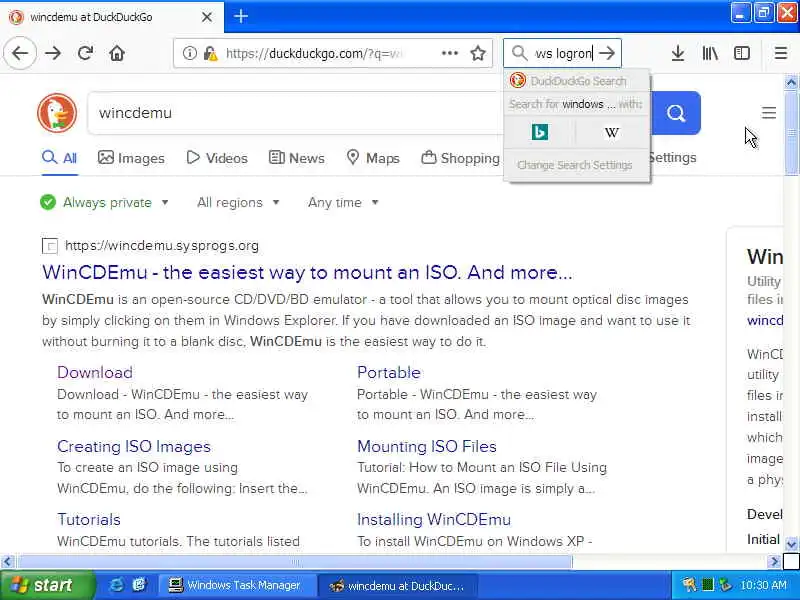The width and height of the screenshot is (800, 600).
Task: Click the horizontal scrollbar thumb
Action: (294, 562)
